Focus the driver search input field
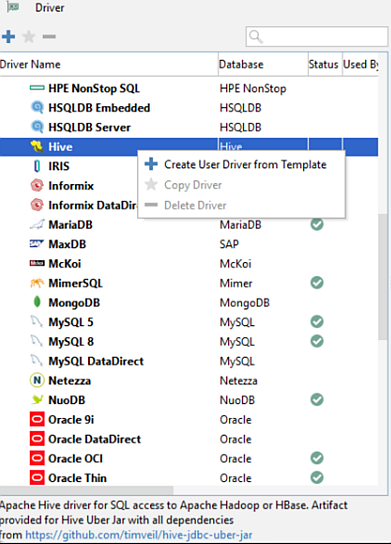 coord(317,36)
